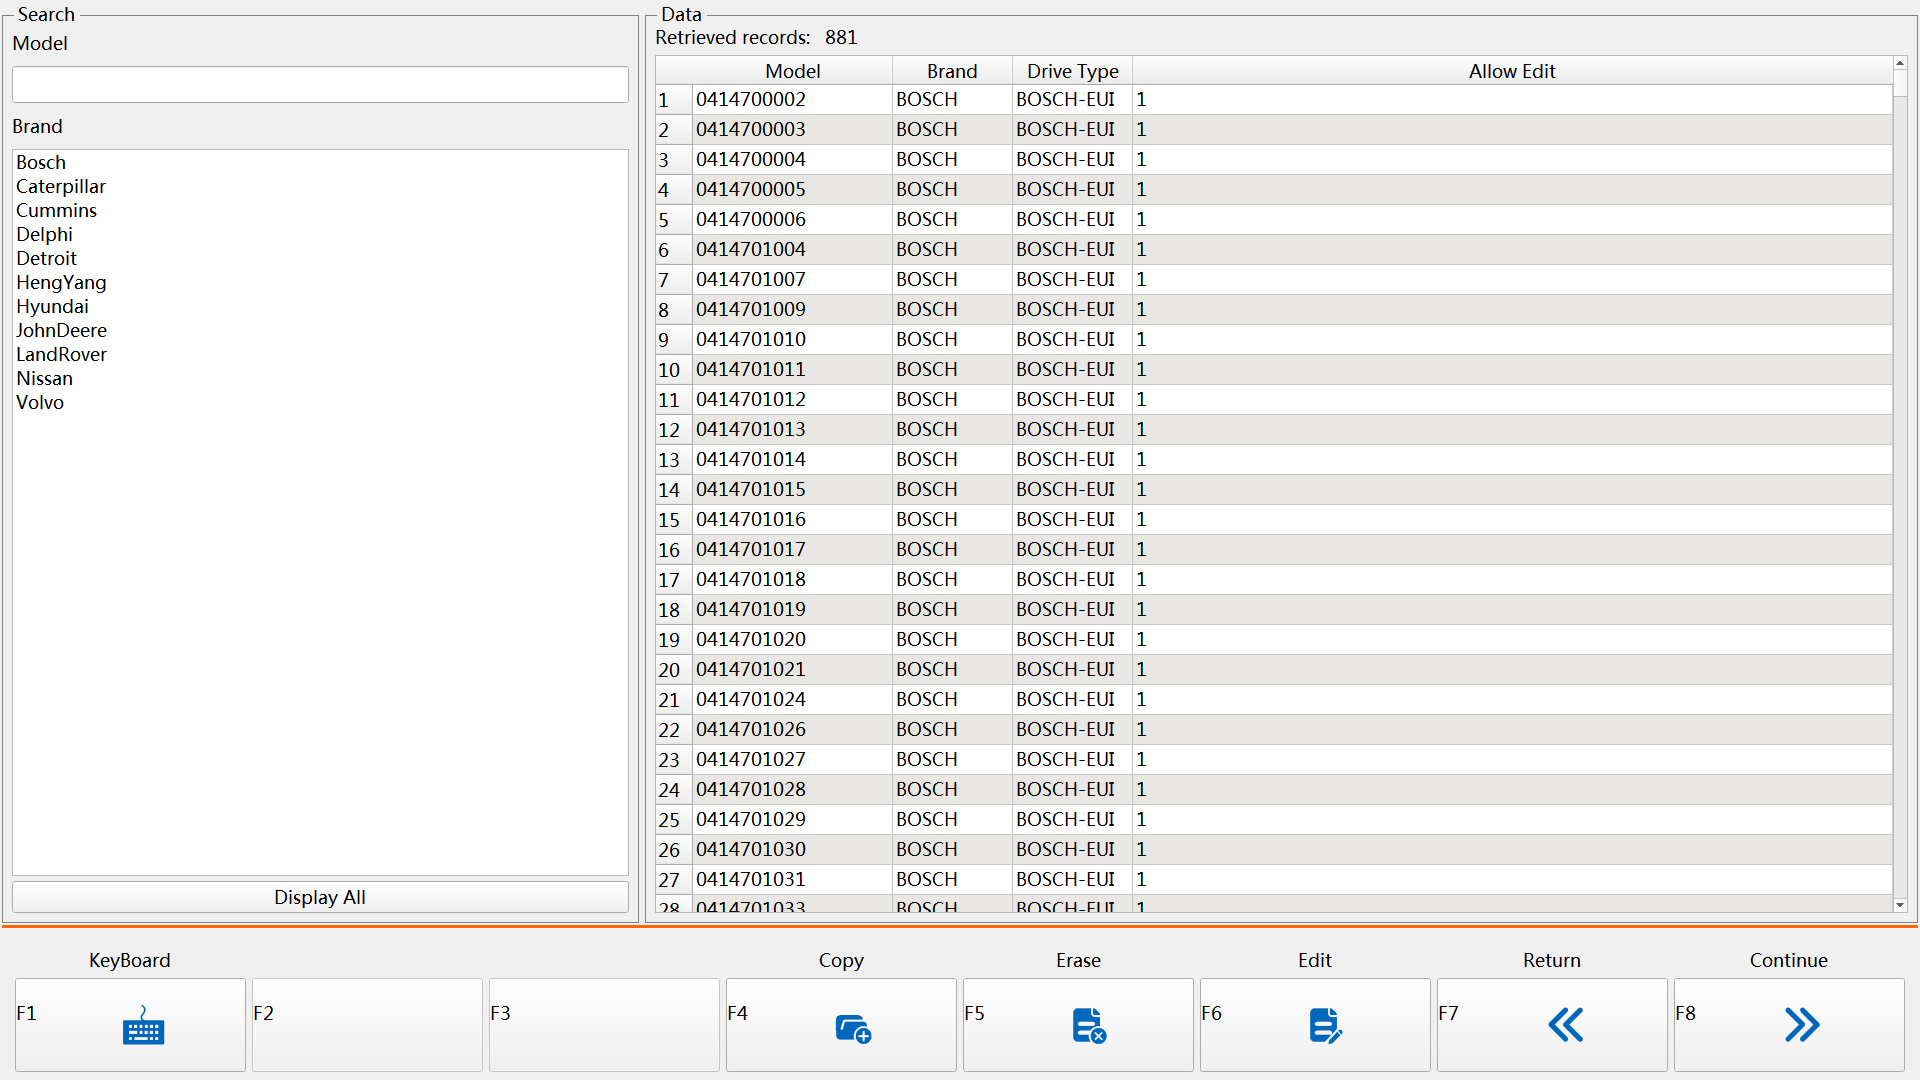Click the Drive Type column header
This screenshot has width=1920, height=1080.
[x=1072, y=71]
